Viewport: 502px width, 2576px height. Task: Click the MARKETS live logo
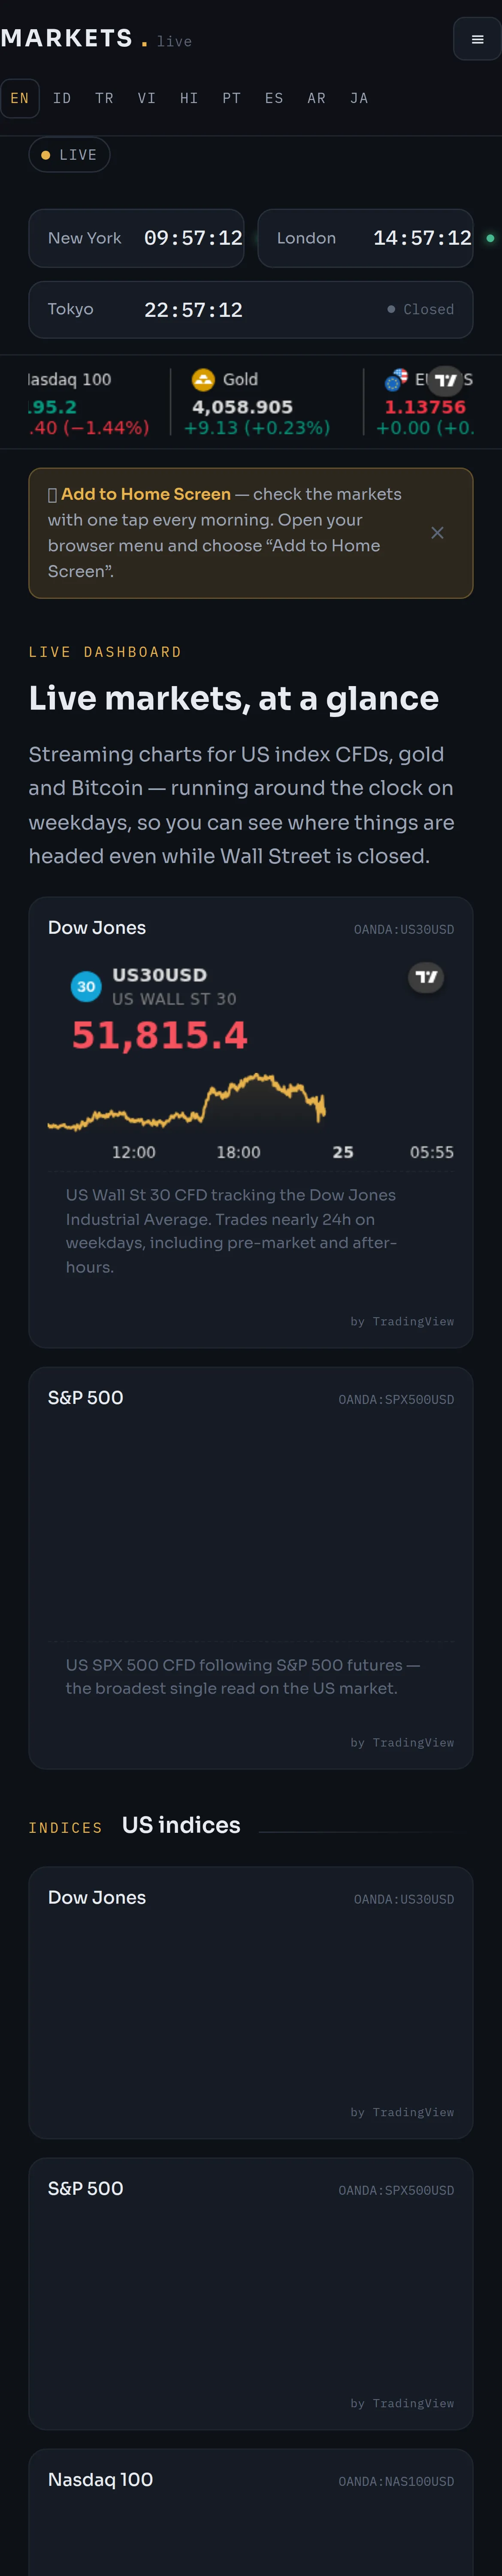point(96,39)
